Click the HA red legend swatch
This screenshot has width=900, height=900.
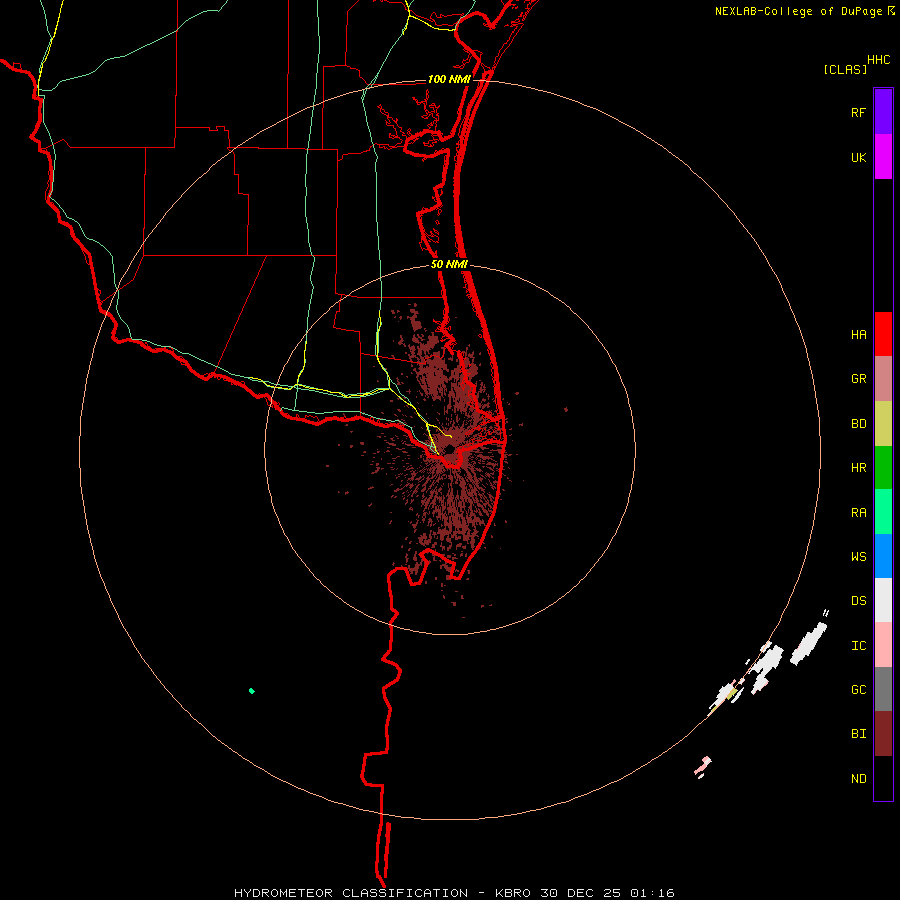(883, 334)
